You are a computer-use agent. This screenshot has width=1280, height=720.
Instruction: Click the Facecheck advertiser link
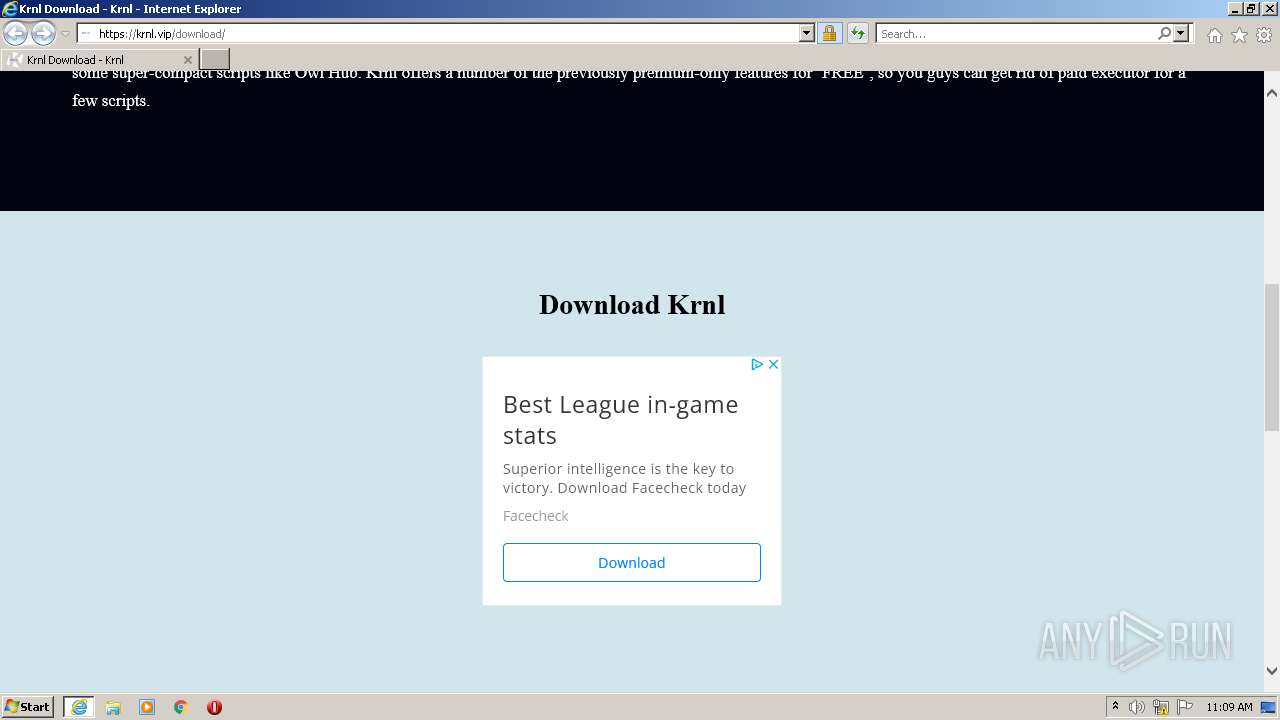point(535,516)
